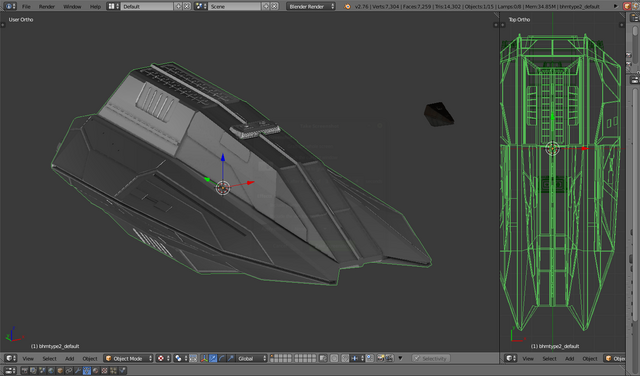Viewport: 640px width, 376px height.
Task: Open the World properties tab
Action: [51, 371]
